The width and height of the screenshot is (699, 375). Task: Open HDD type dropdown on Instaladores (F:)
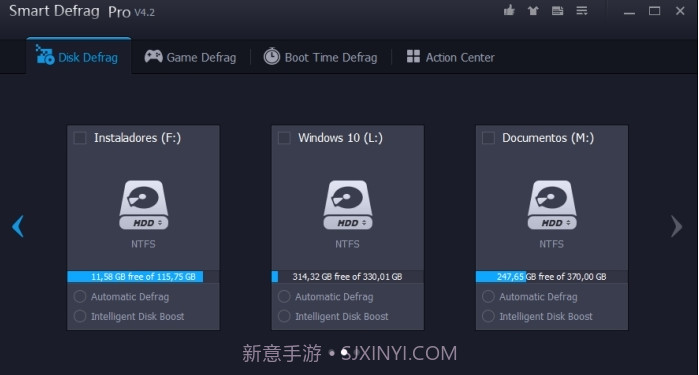144,223
